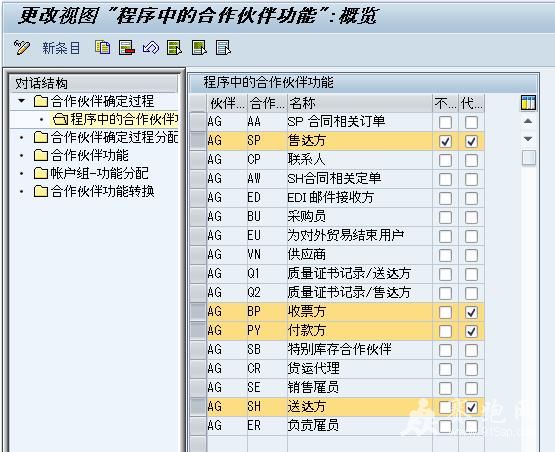Viewport: 555px width, 452px height.
Task: Select the row selector for 付款方
Action: (198, 331)
